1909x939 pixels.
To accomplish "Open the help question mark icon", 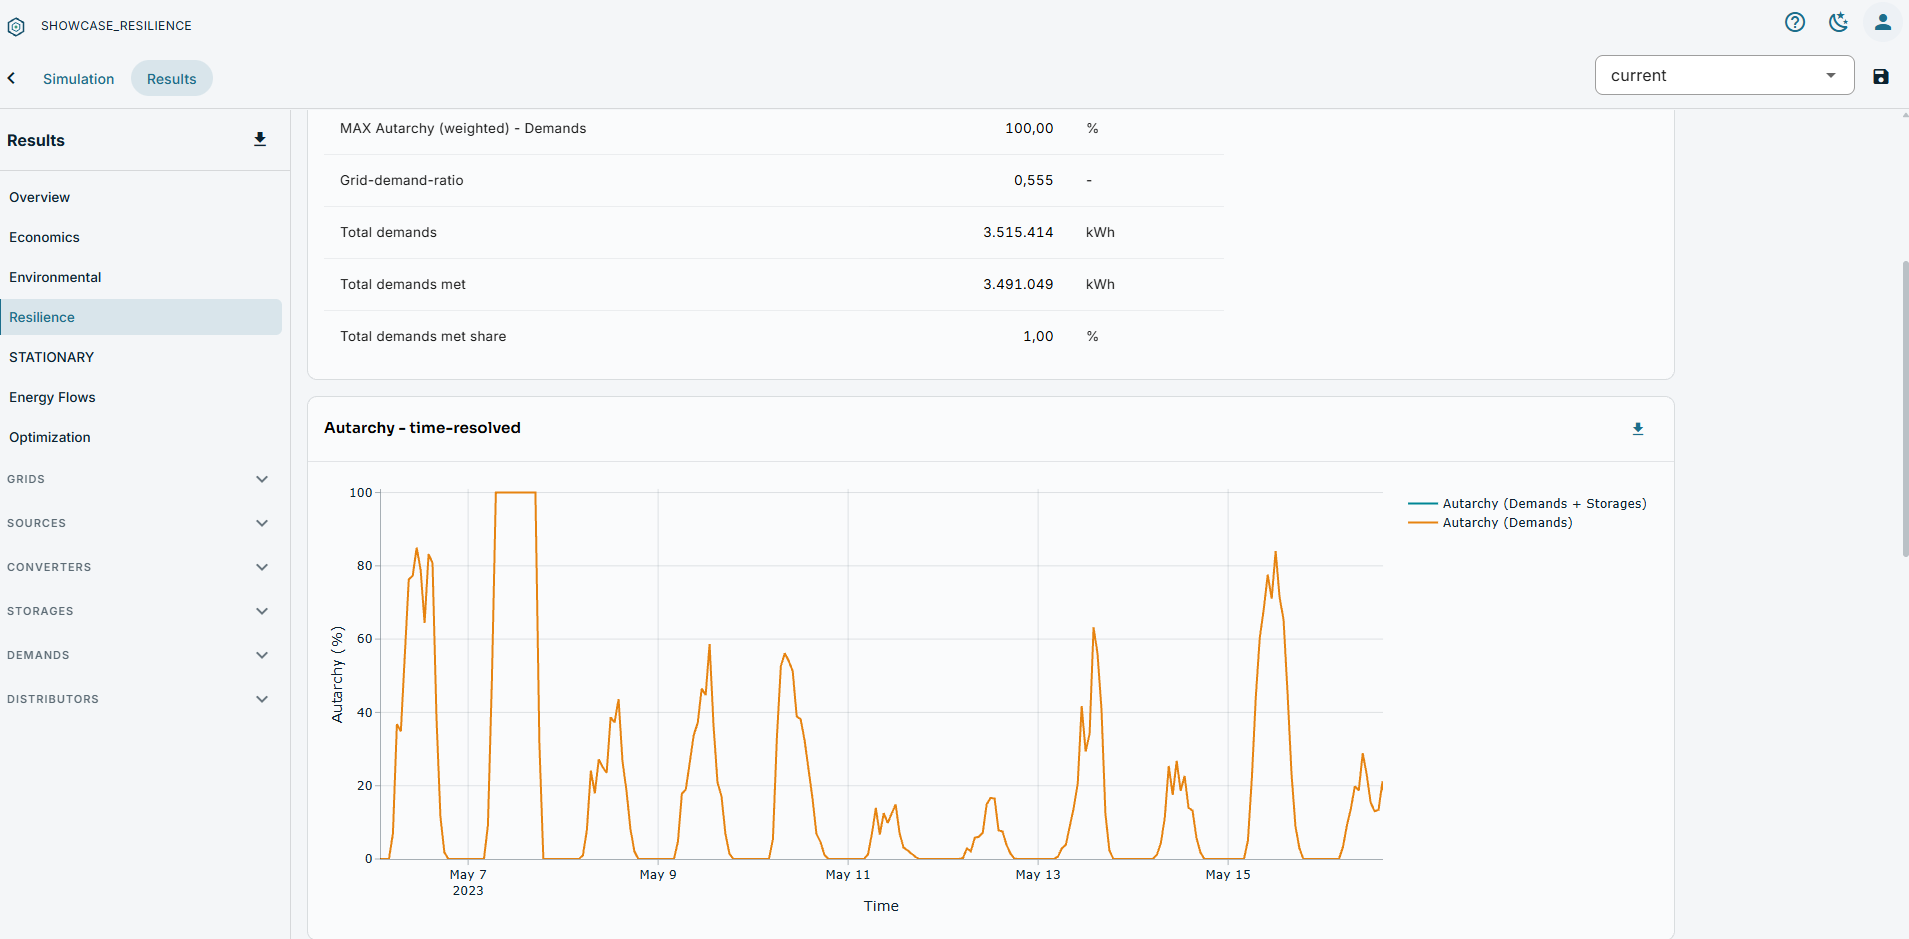I will pyautogui.click(x=1795, y=22).
